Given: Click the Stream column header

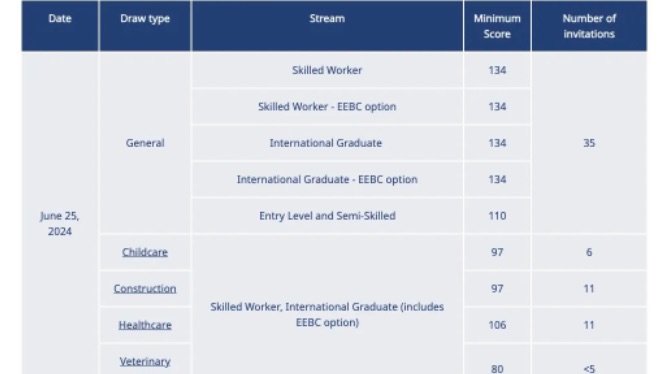Looking at the screenshot, I should click(x=327, y=26).
